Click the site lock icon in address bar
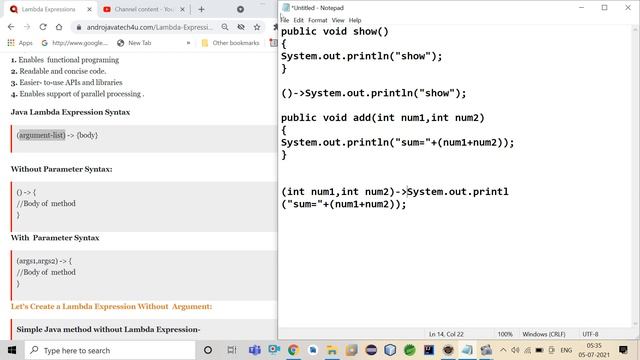Image resolution: width=640 pixels, height=360 pixels. (x=79, y=27)
